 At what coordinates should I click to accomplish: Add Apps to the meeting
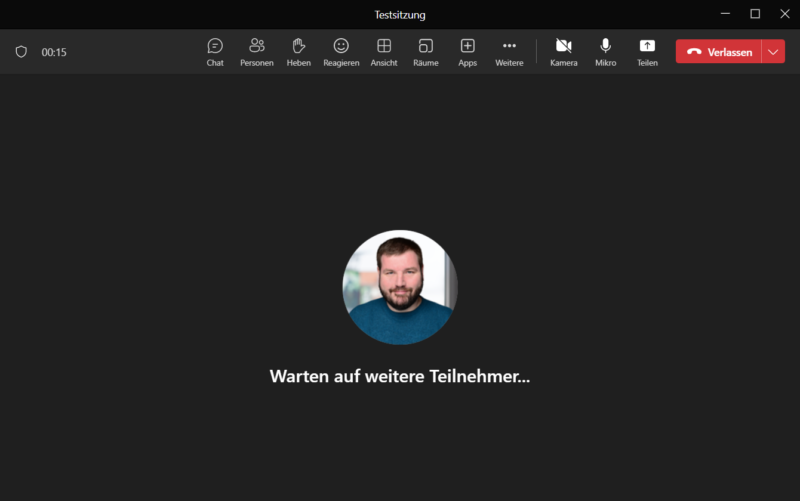(467, 52)
